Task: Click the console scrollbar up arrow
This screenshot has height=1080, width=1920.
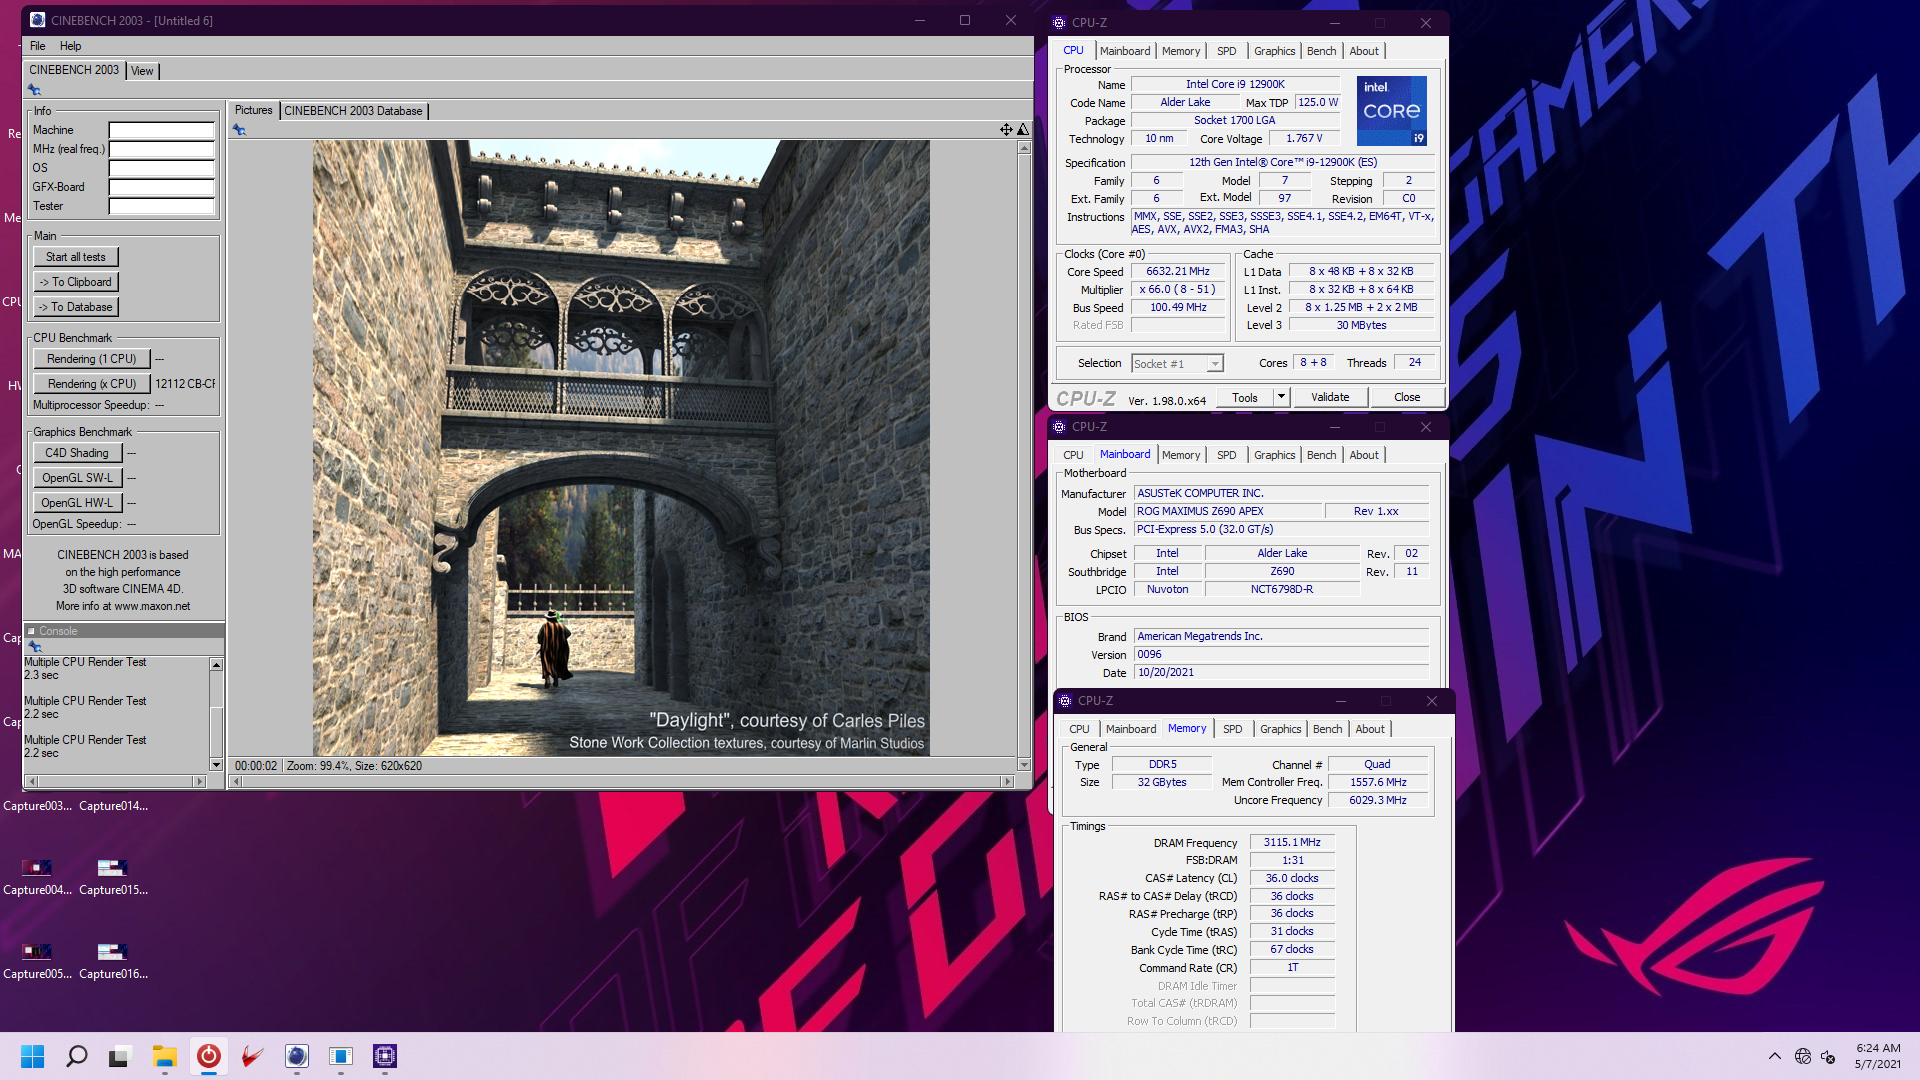Action: [216, 665]
